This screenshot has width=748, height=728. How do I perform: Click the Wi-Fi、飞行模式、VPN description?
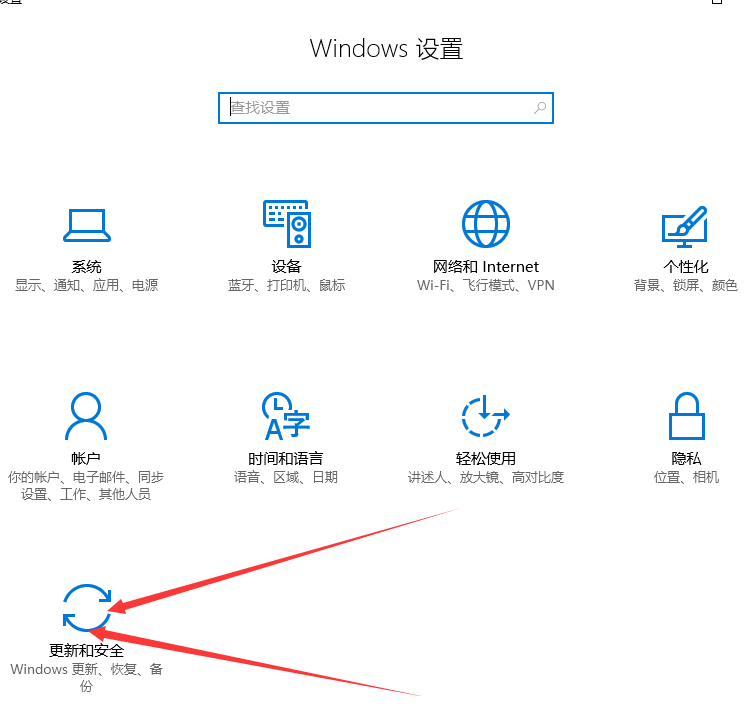coord(486,285)
